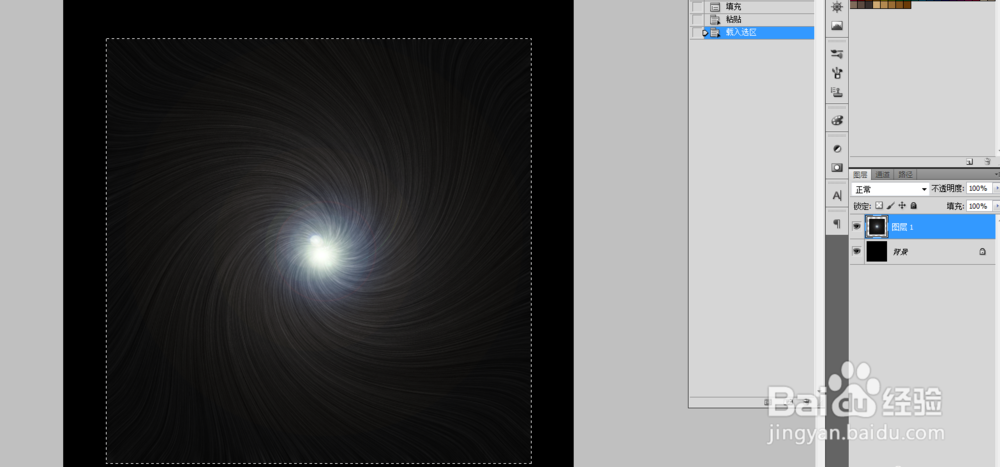The image size is (1000, 467).
Task: Click the lock icon on the 背景 layer
Action: [x=983, y=252]
